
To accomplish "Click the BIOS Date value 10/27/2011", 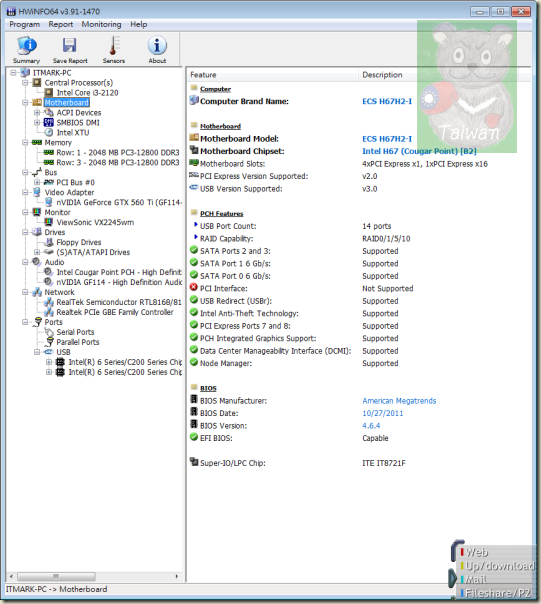I will click(x=383, y=413).
